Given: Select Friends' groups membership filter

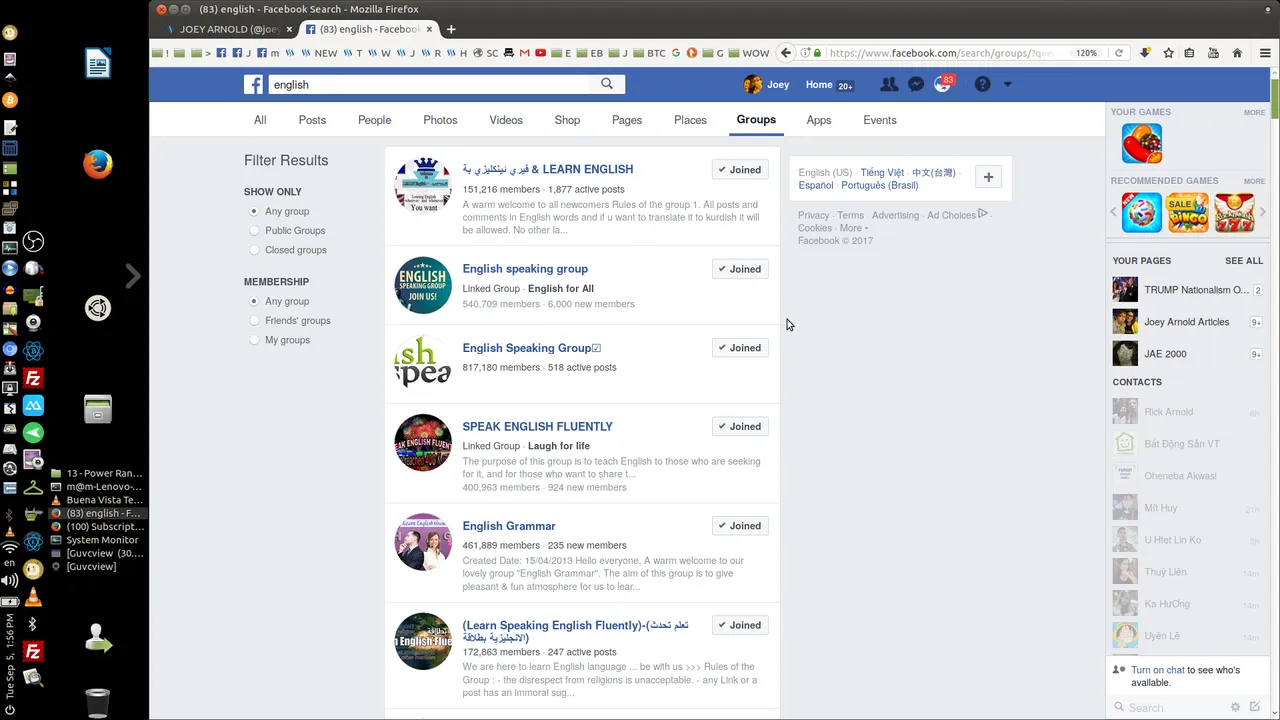Looking at the screenshot, I should coord(254,320).
